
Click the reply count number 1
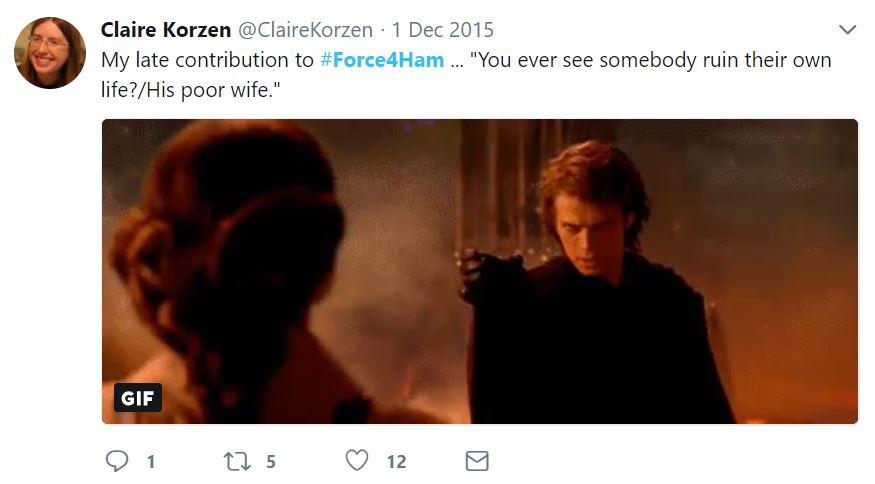[x=151, y=462]
